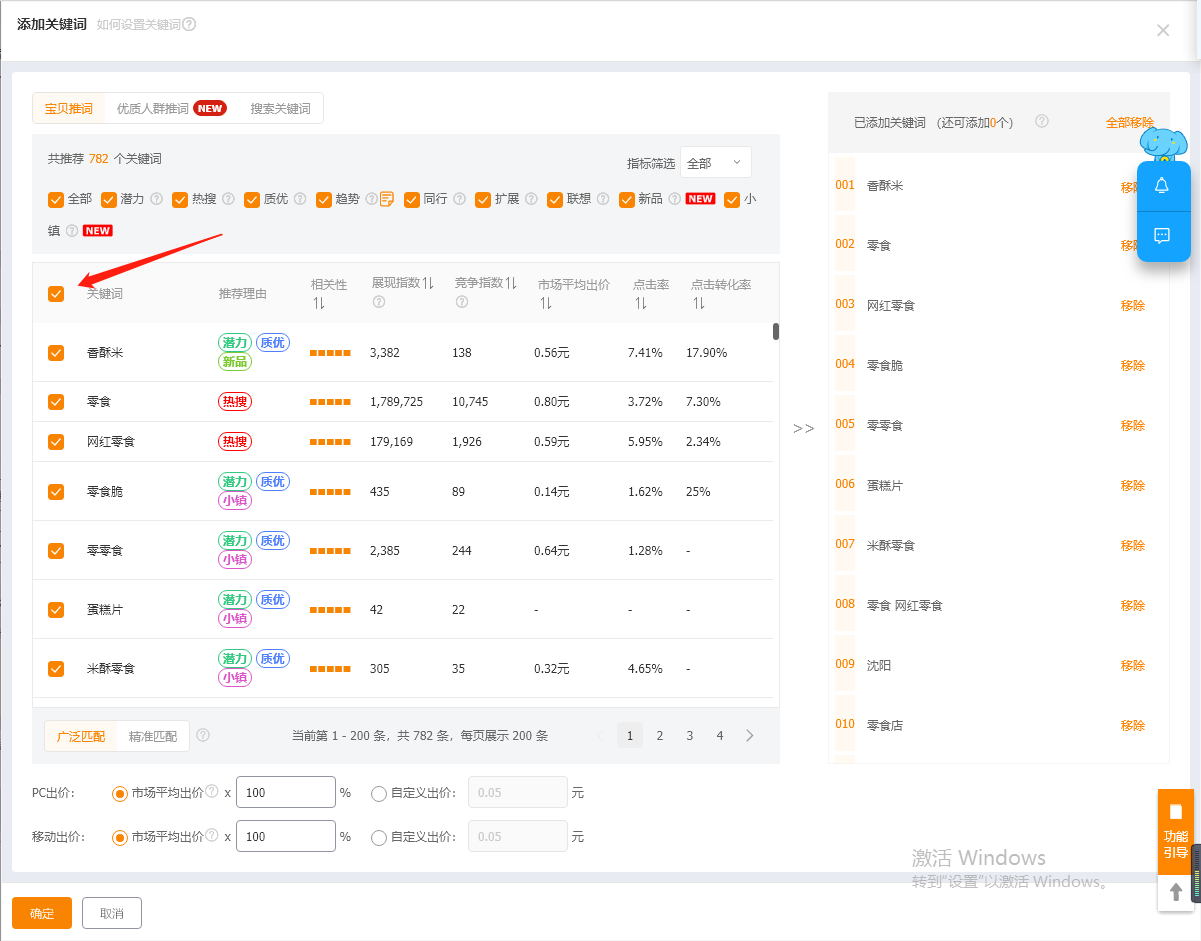The width and height of the screenshot is (1201, 941).
Task: Go to next page arrow in pagination
Action: pos(750,735)
